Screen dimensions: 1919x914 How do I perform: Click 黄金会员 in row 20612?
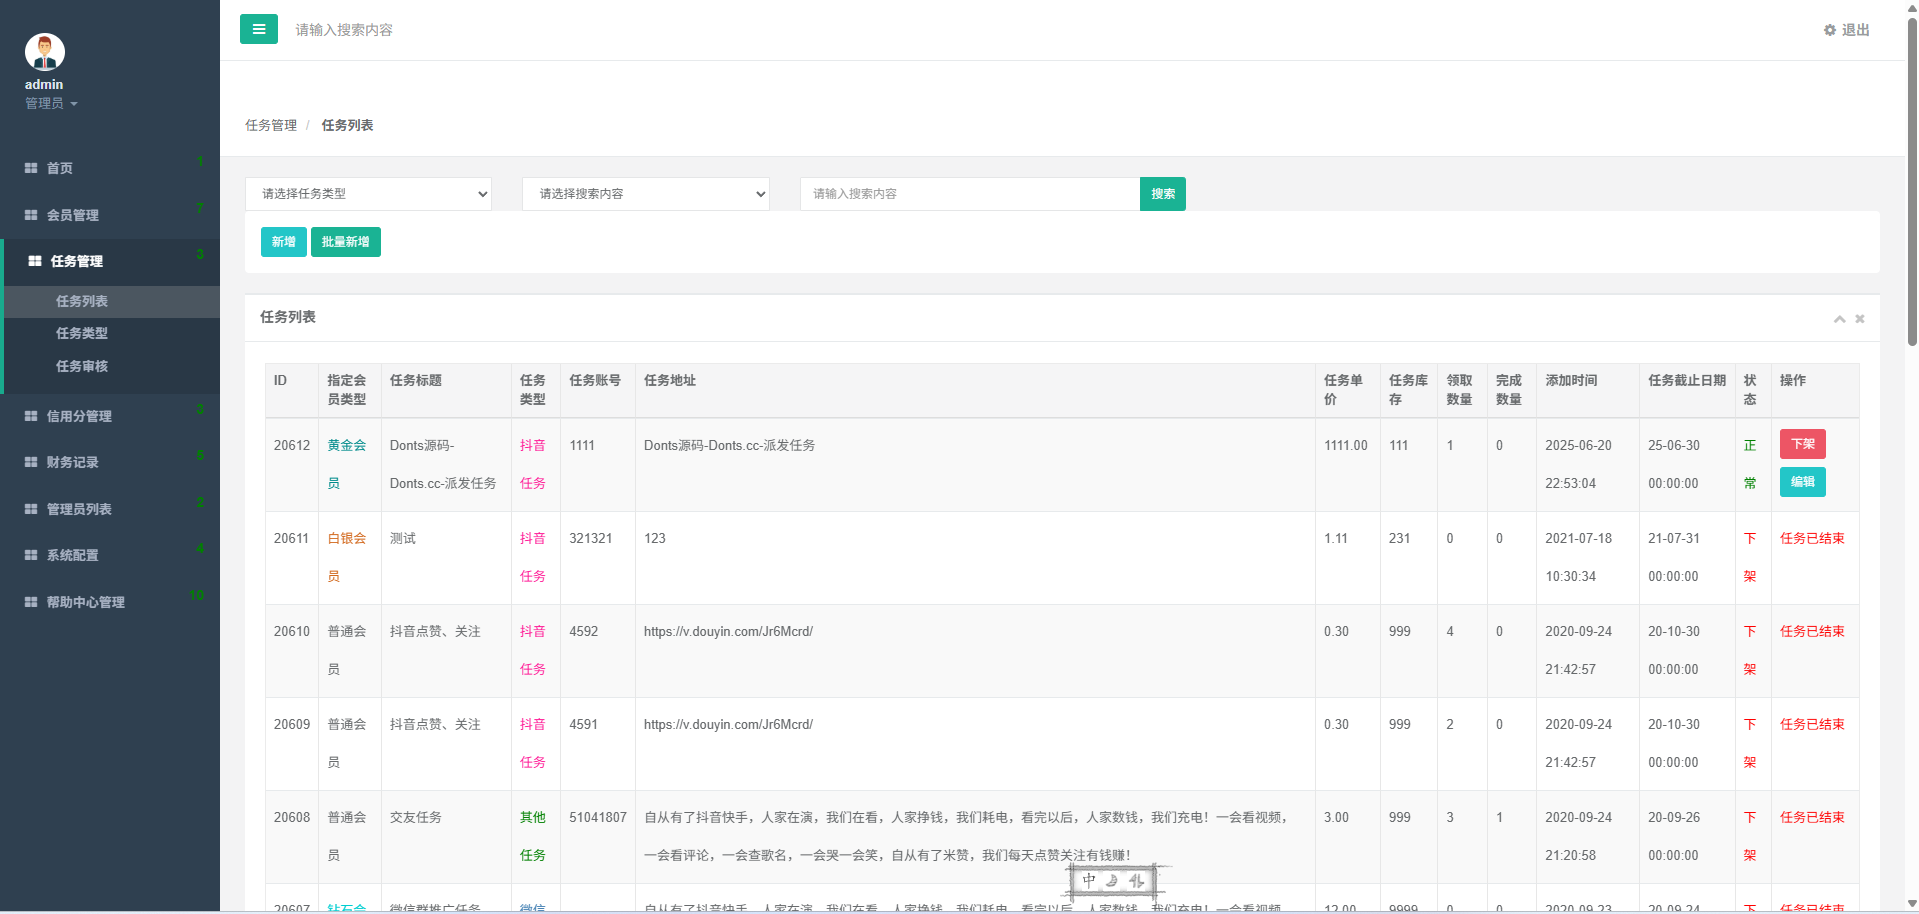(x=347, y=464)
